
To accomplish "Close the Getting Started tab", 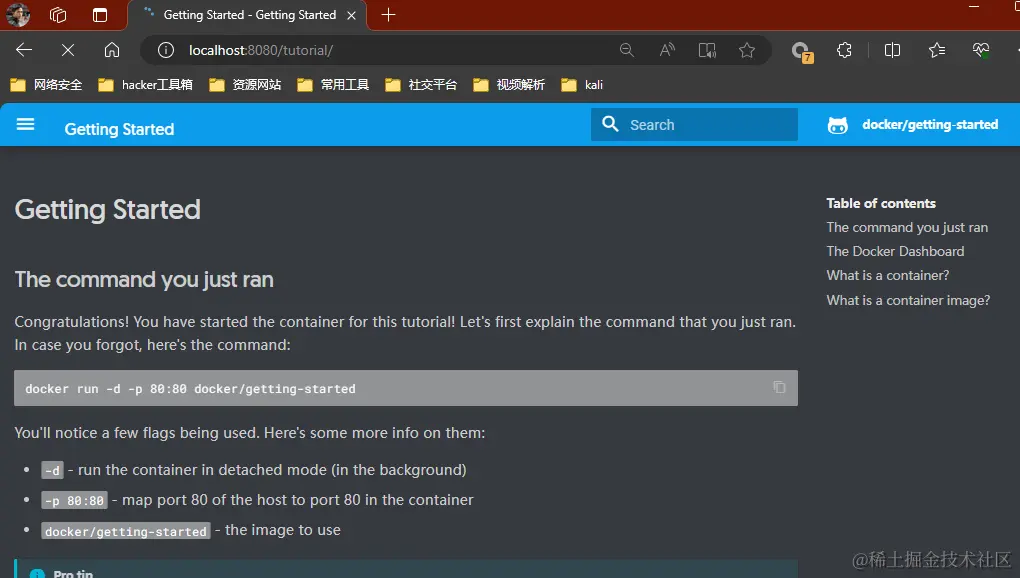I will [351, 15].
